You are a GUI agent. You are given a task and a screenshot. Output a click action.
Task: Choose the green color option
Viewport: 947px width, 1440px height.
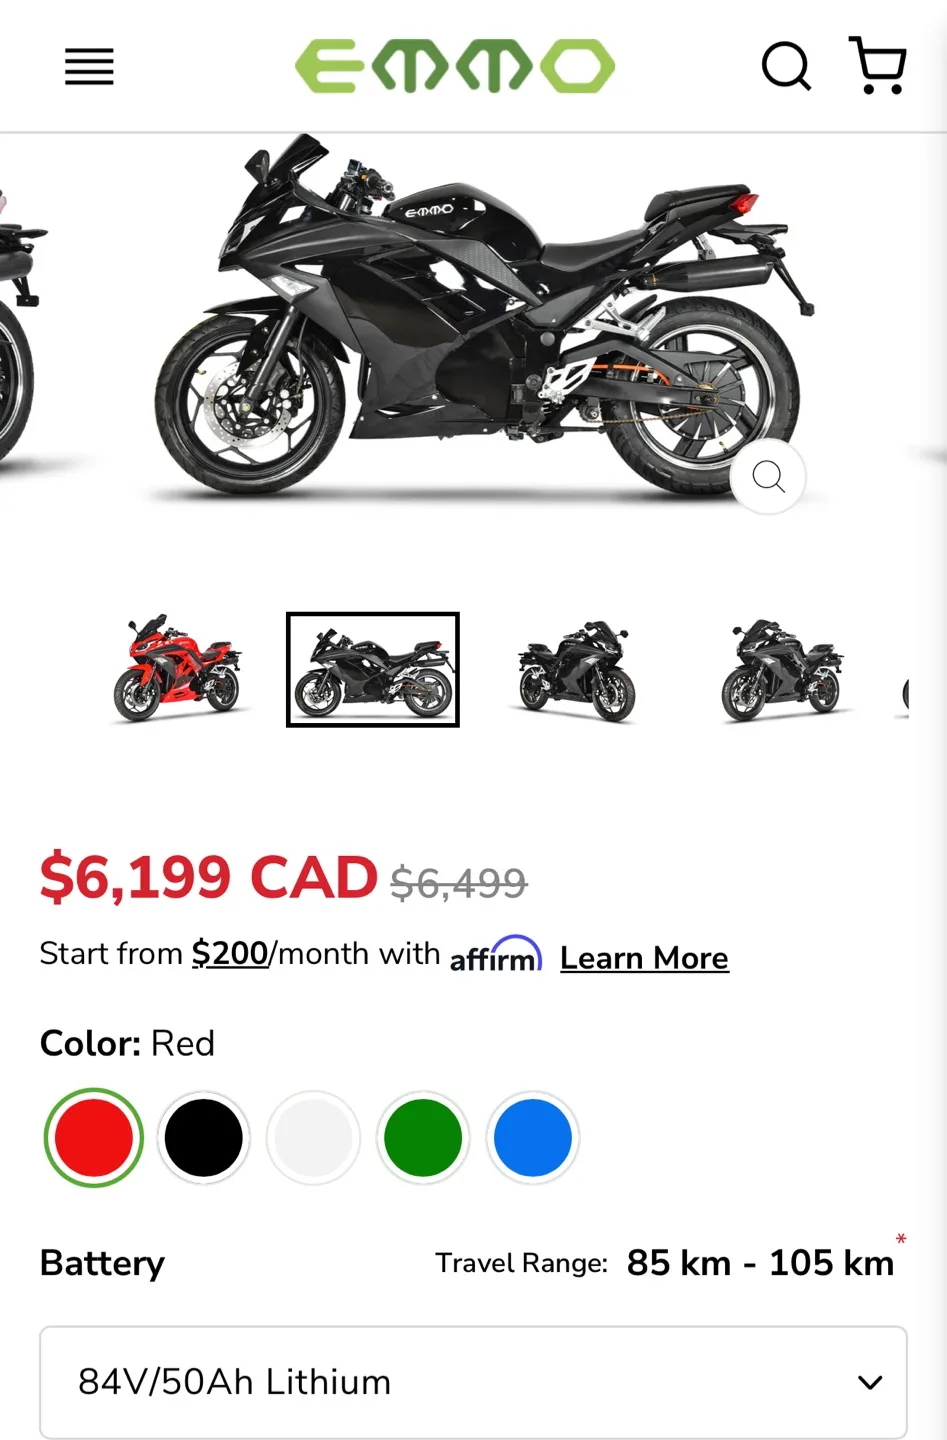(423, 1138)
